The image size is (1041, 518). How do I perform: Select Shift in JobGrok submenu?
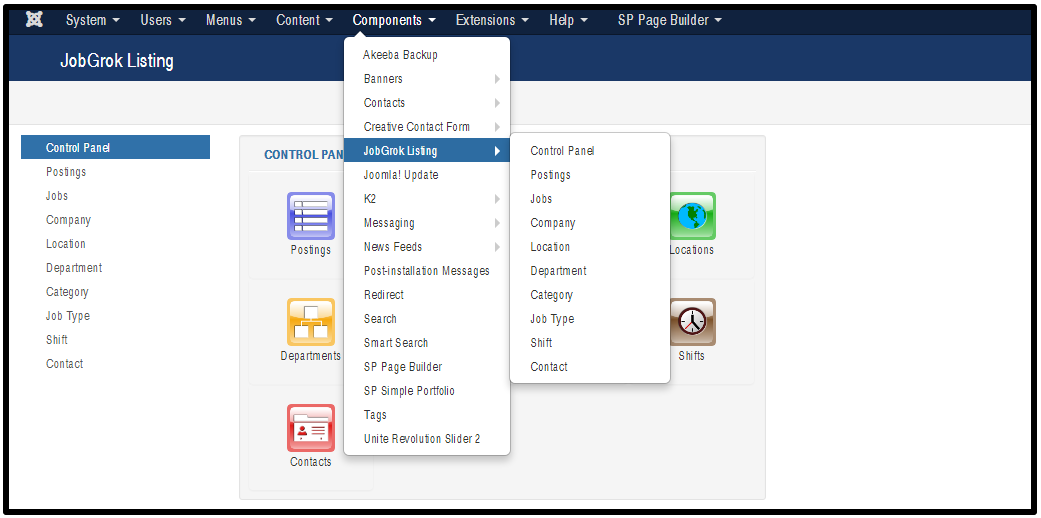click(590, 343)
